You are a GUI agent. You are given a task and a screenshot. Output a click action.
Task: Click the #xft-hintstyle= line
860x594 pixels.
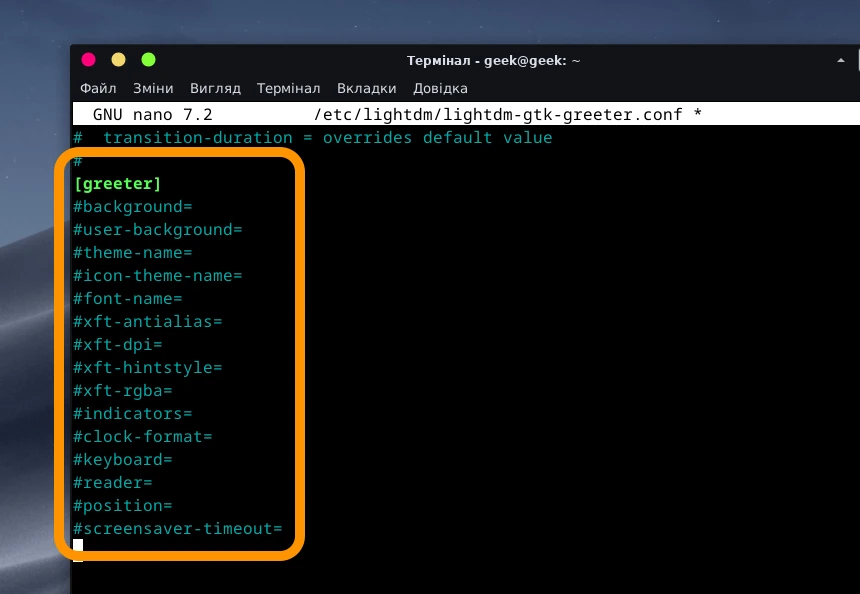pyautogui.click(x=148, y=368)
